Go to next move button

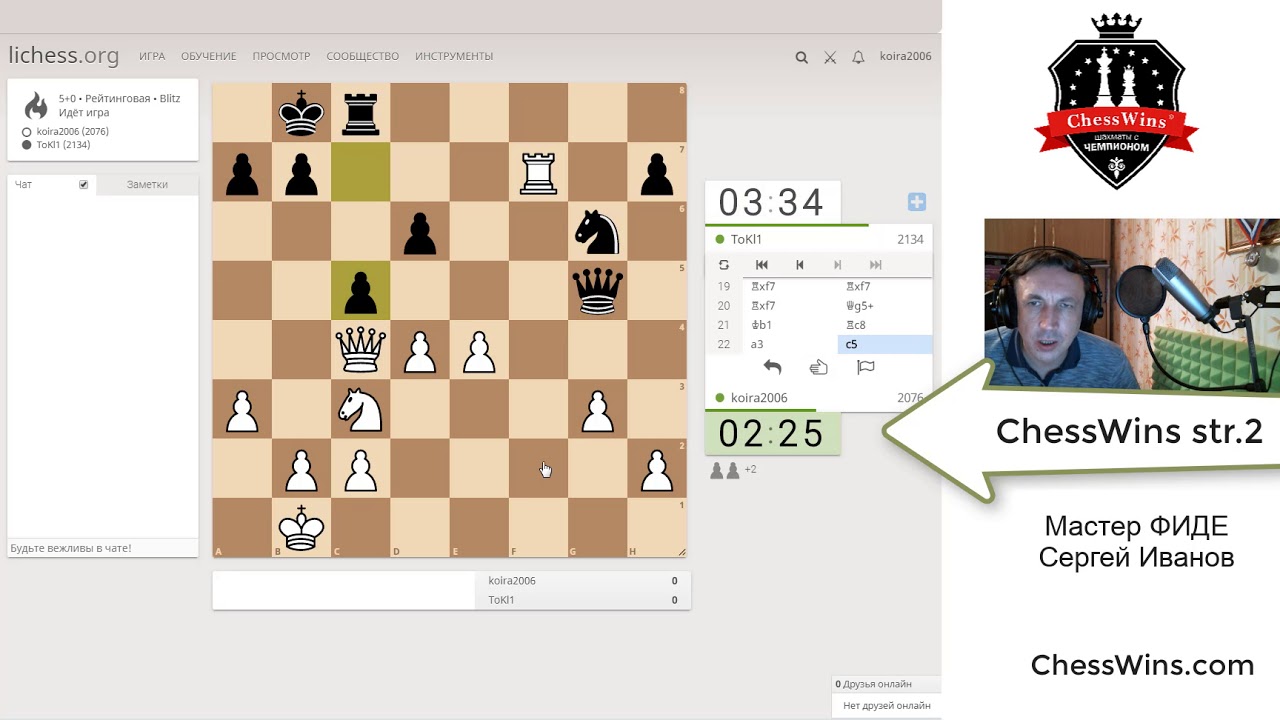coord(838,265)
